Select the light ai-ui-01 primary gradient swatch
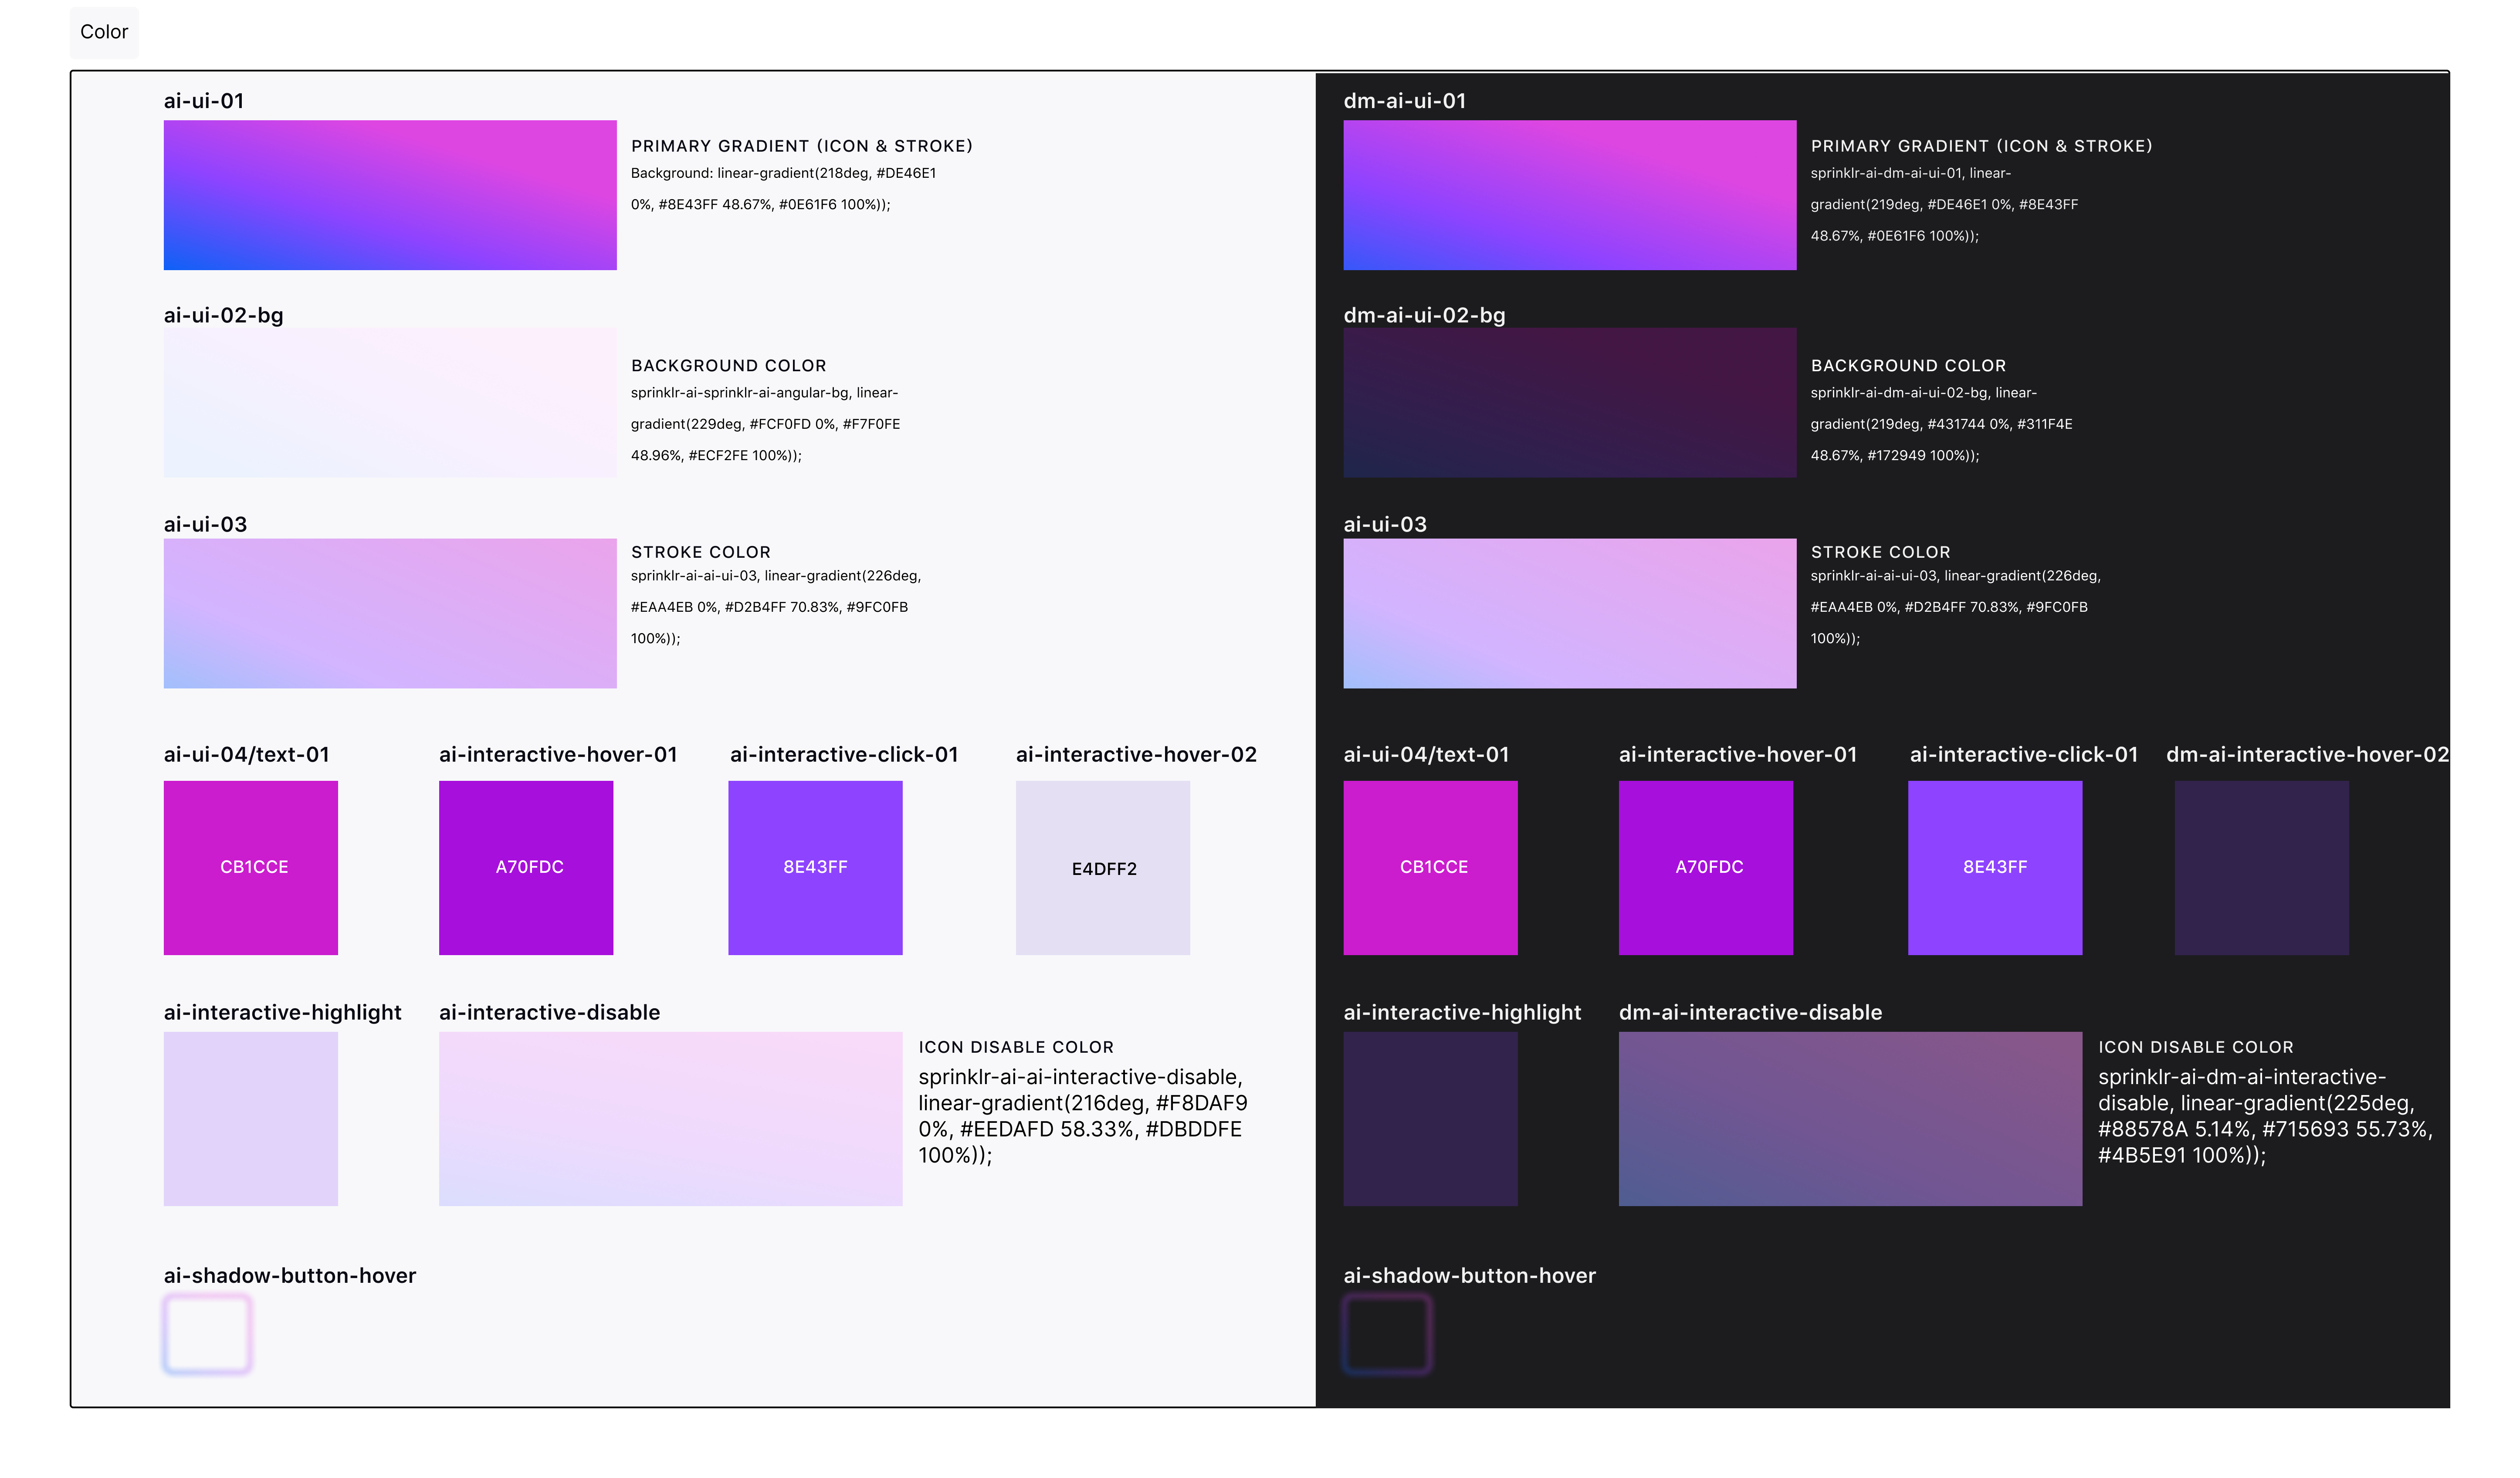 tap(390, 195)
